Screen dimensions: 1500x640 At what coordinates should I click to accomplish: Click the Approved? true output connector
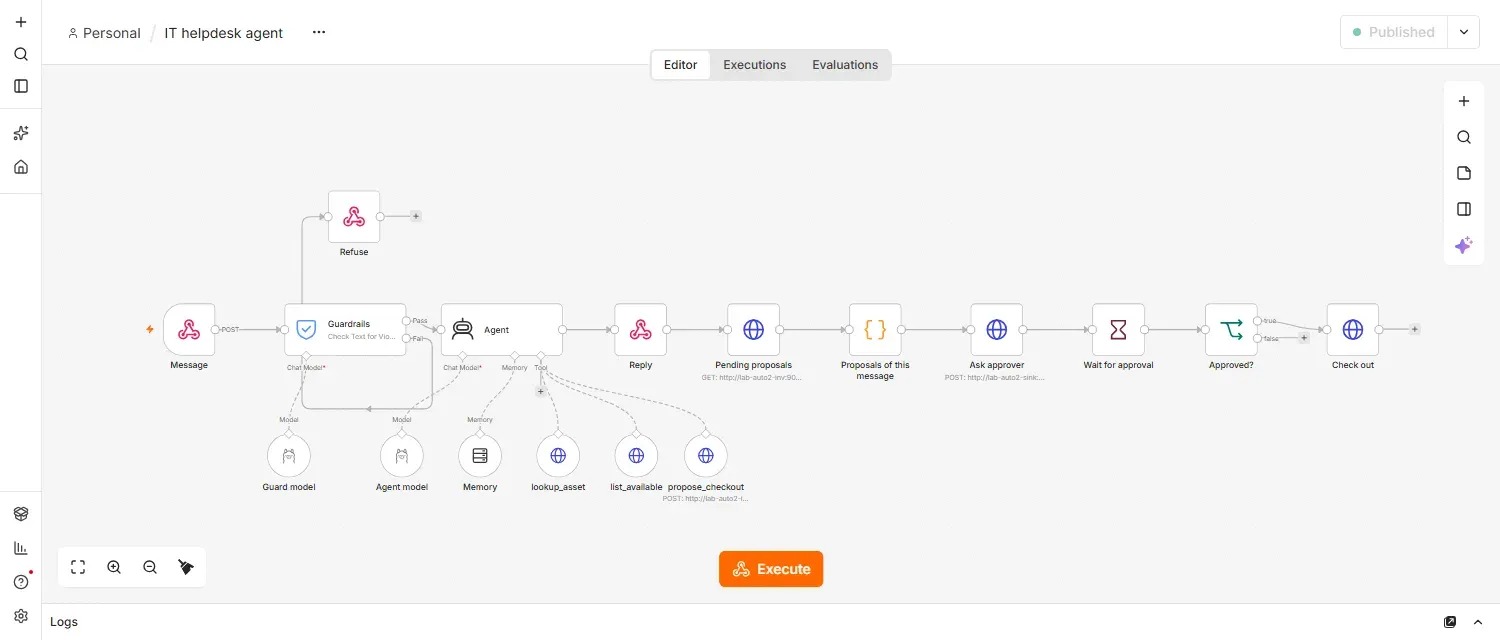click(x=1257, y=320)
